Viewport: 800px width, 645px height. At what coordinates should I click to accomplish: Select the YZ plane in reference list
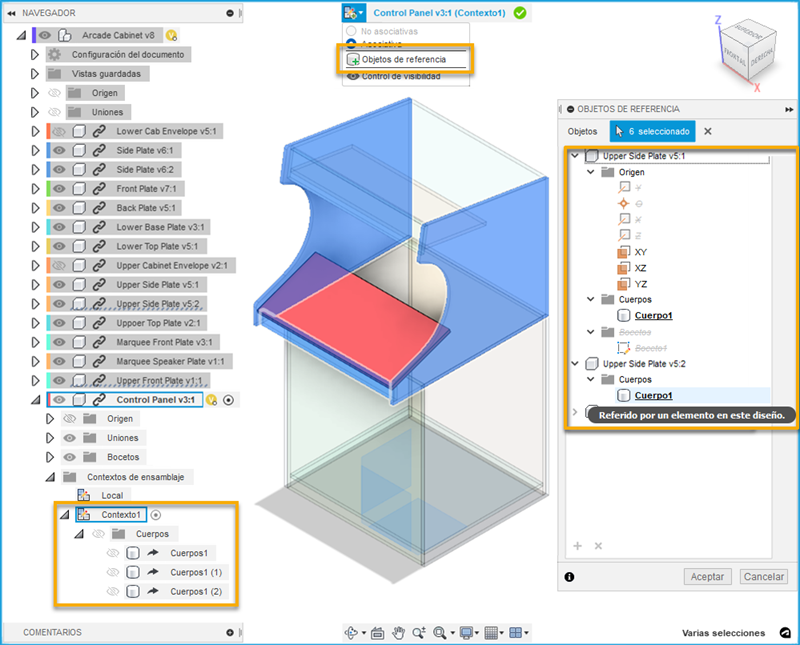(x=641, y=284)
